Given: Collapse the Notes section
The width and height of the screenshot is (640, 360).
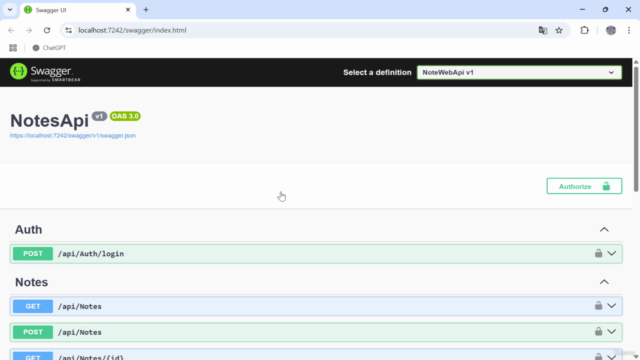Looking at the screenshot, I should (x=604, y=282).
